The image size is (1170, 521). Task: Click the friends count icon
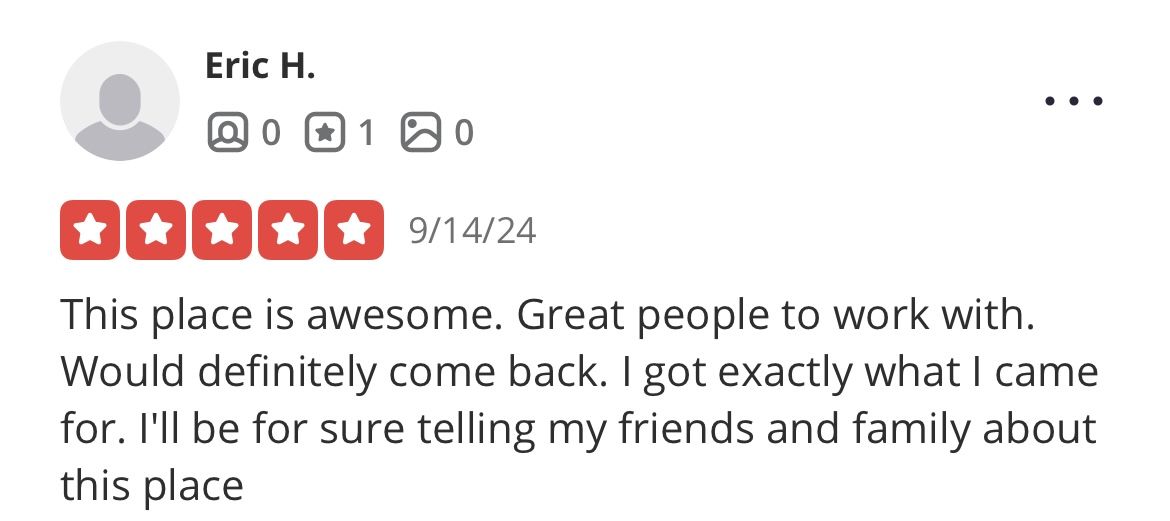pyautogui.click(x=228, y=132)
